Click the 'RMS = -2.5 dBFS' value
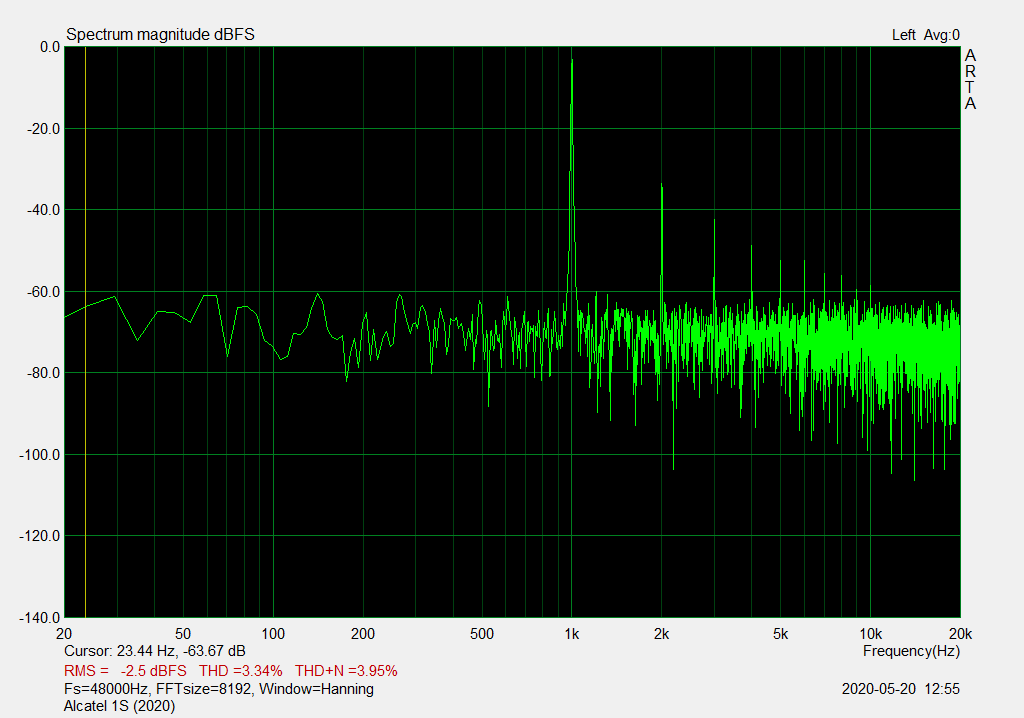The height and width of the screenshot is (718, 1024). tap(125, 671)
